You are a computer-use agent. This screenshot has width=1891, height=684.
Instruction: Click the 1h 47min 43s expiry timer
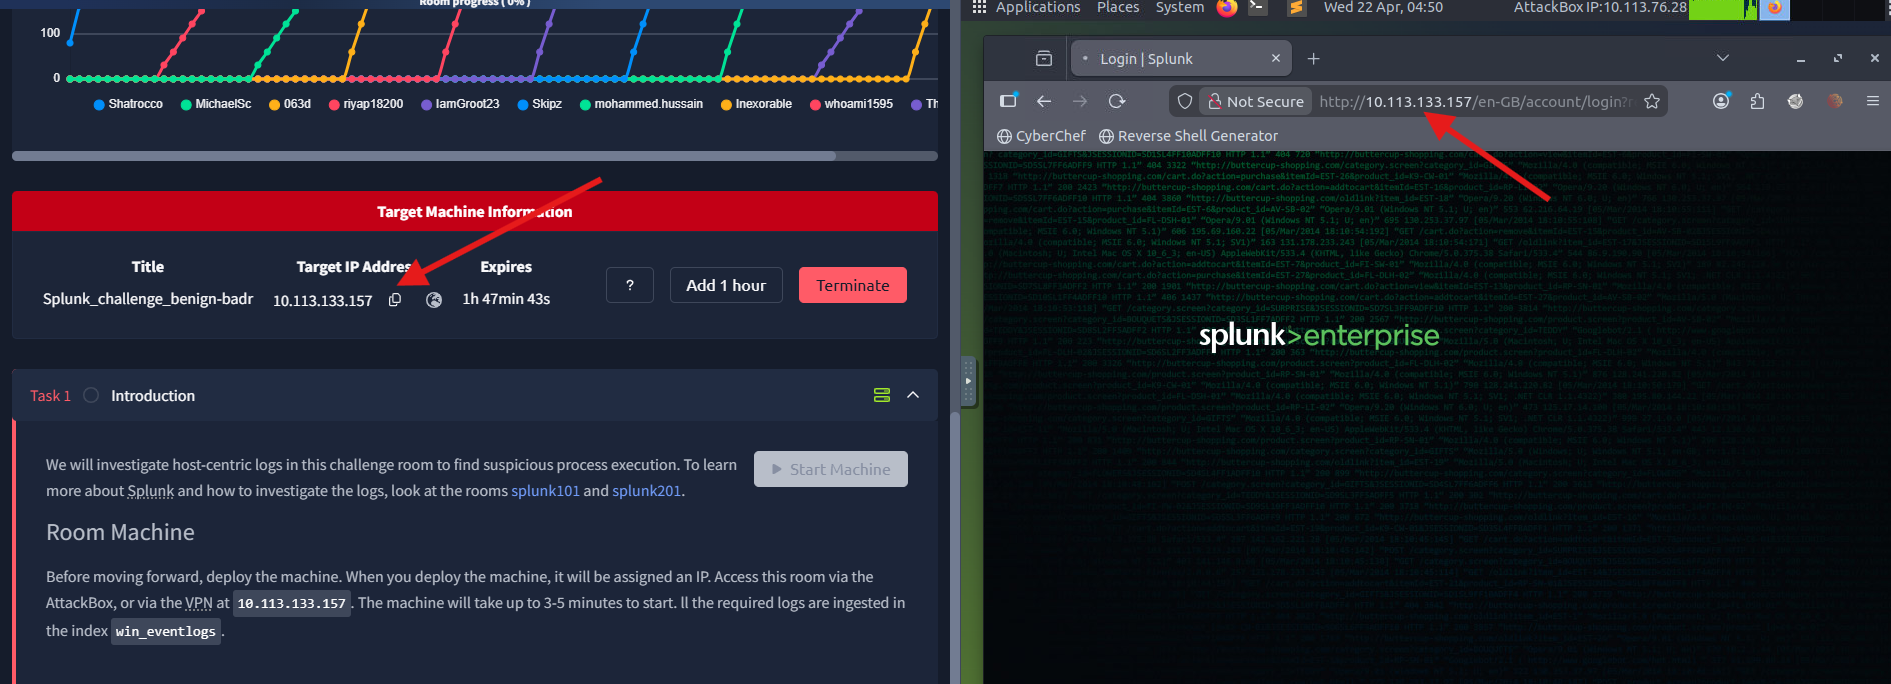pyautogui.click(x=506, y=299)
